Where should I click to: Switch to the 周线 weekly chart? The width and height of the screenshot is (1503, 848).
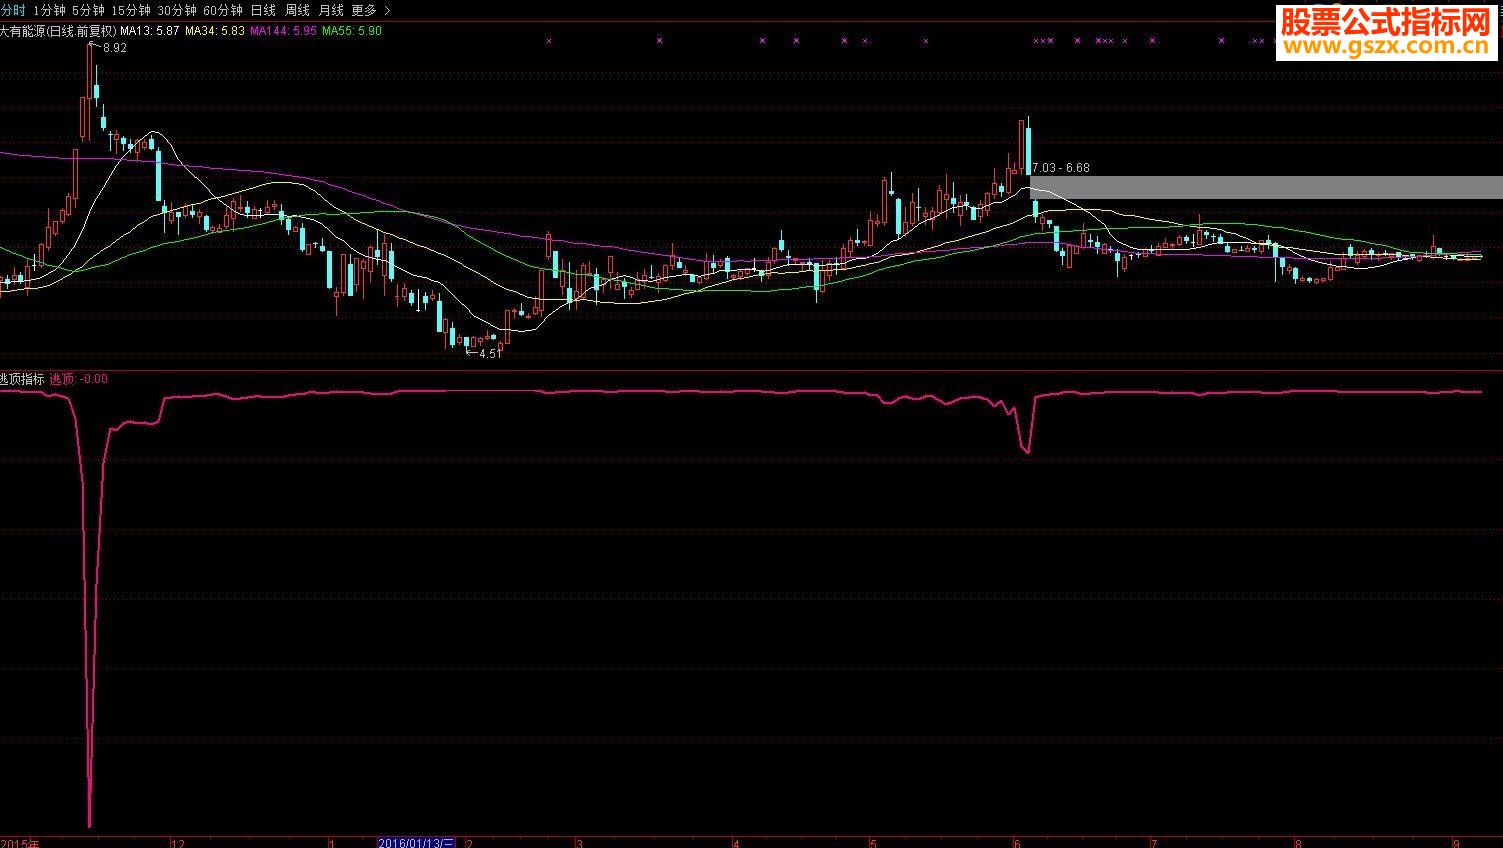pyautogui.click(x=297, y=10)
